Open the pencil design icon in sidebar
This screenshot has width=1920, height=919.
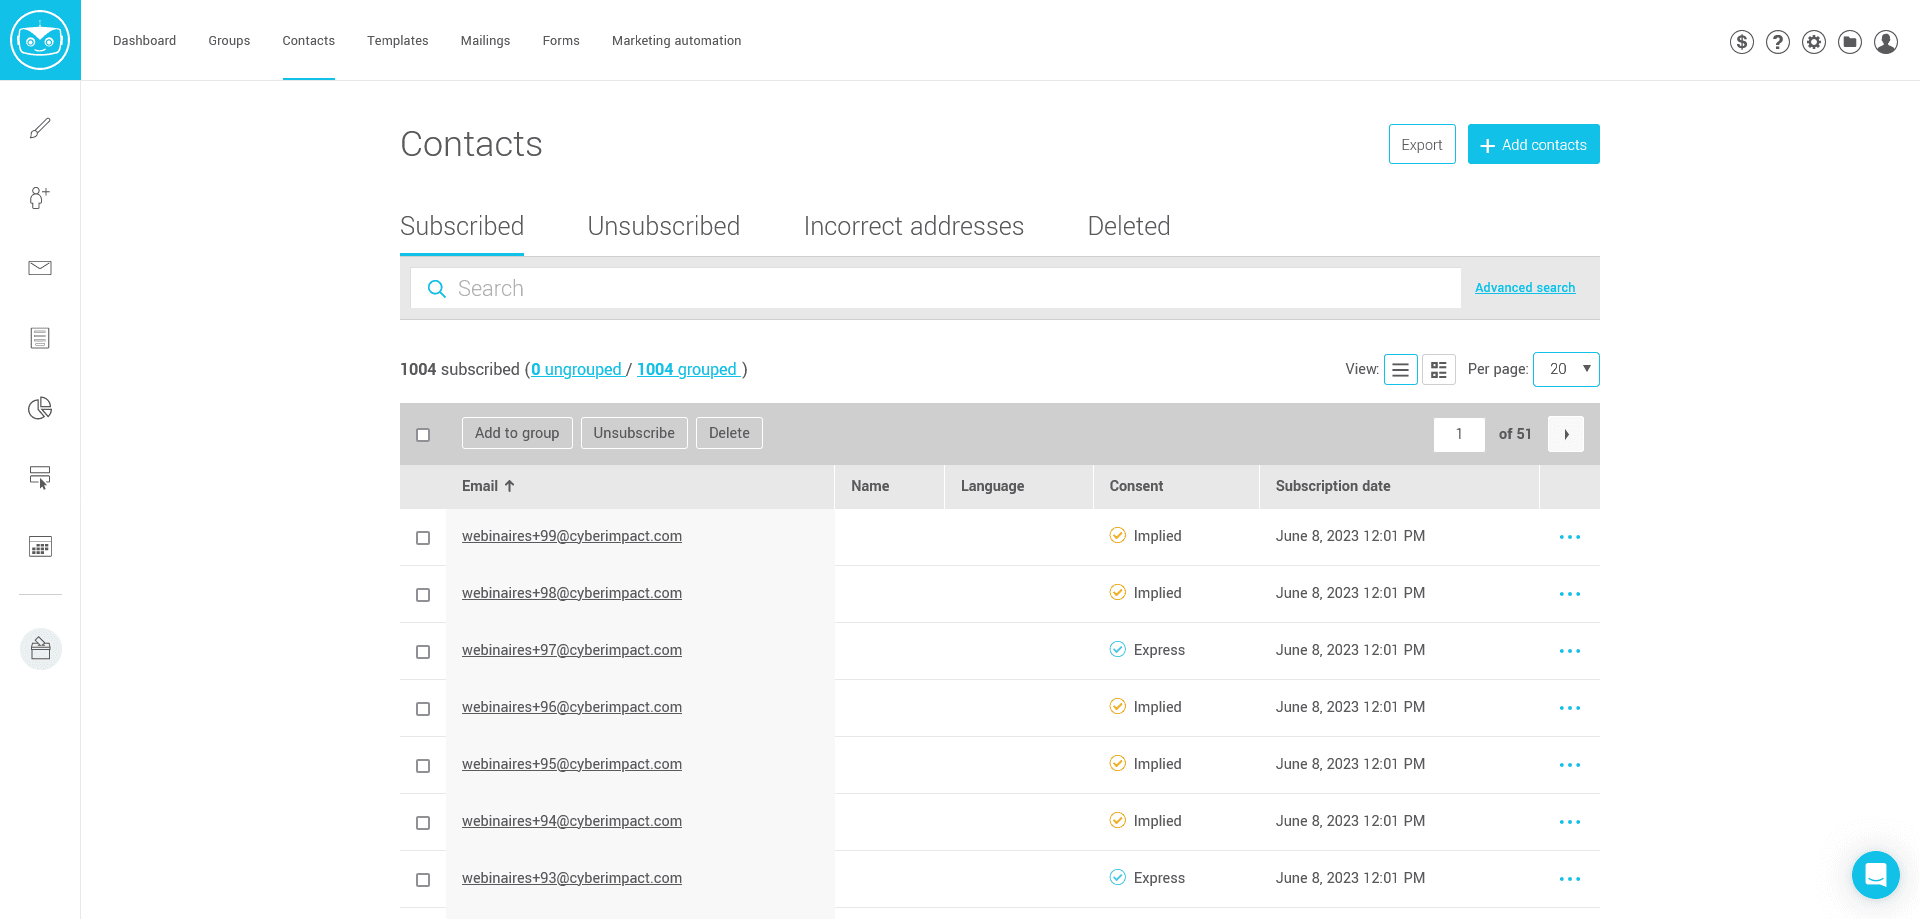point(40,127)
